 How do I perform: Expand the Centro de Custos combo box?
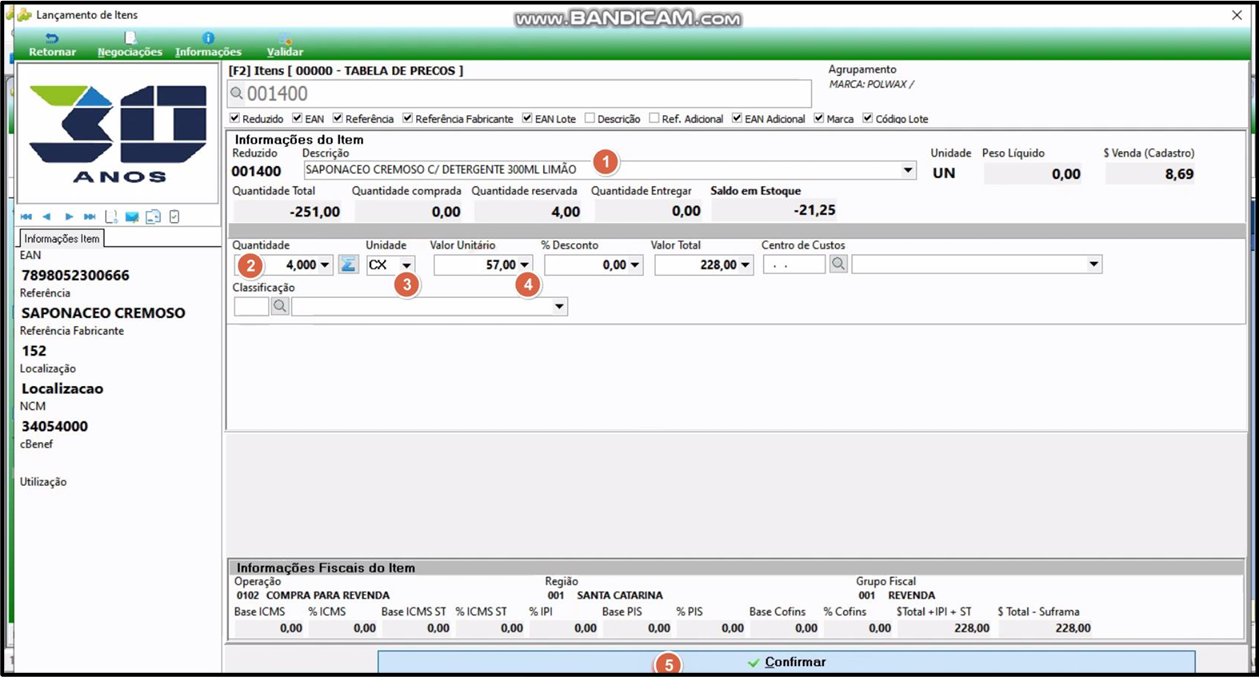click(x=1094, y=265)
